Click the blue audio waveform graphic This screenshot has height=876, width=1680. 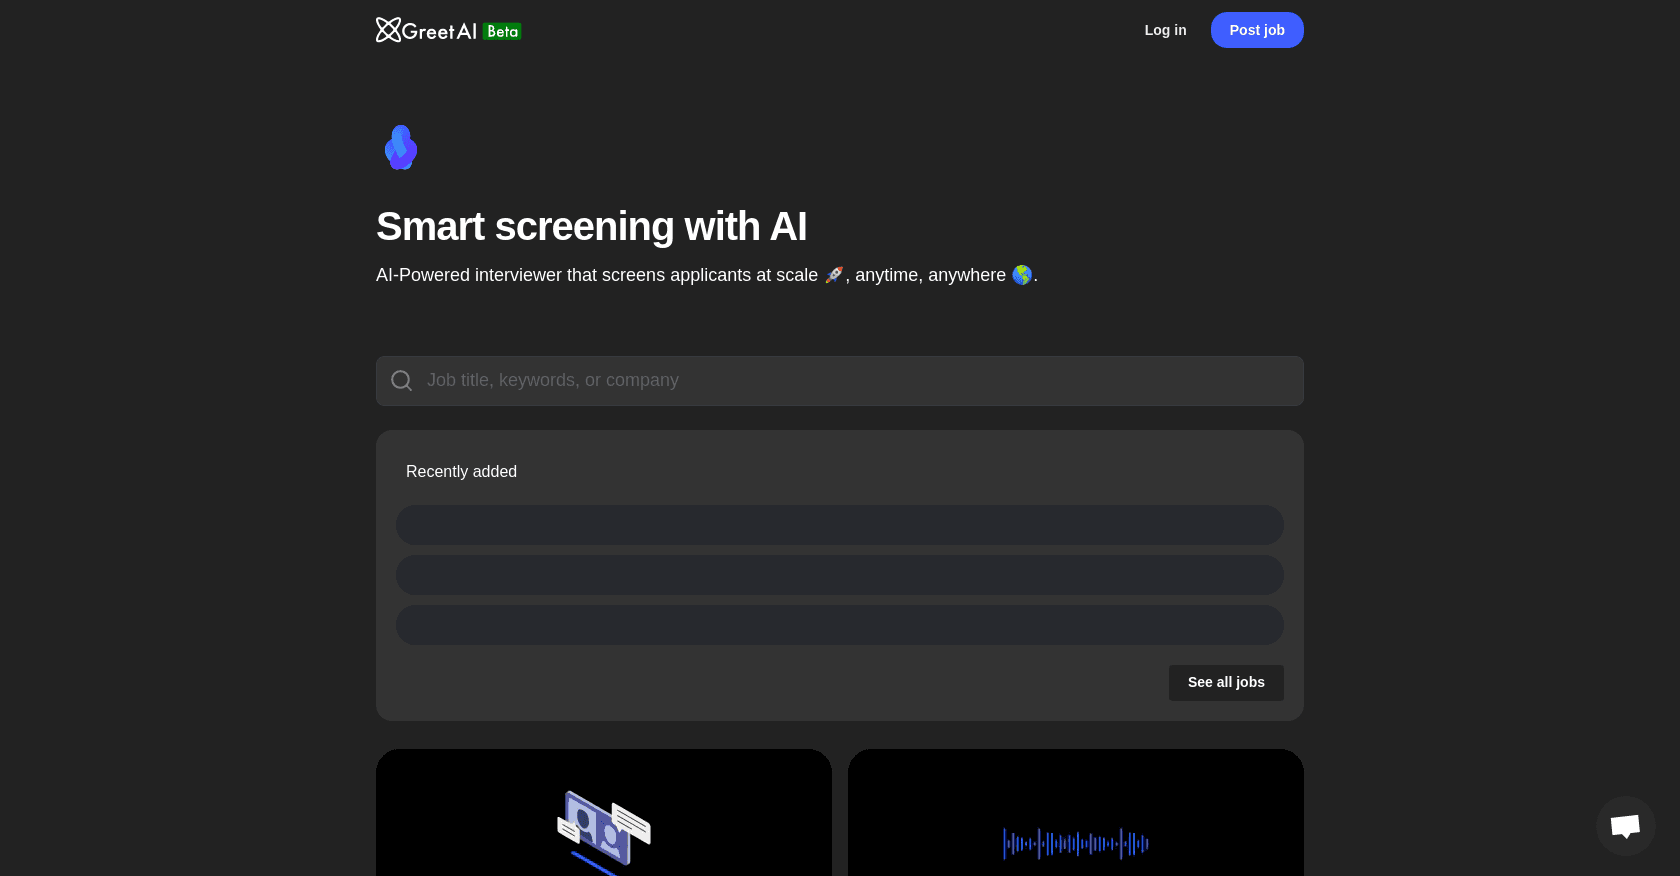point(1075,844)
